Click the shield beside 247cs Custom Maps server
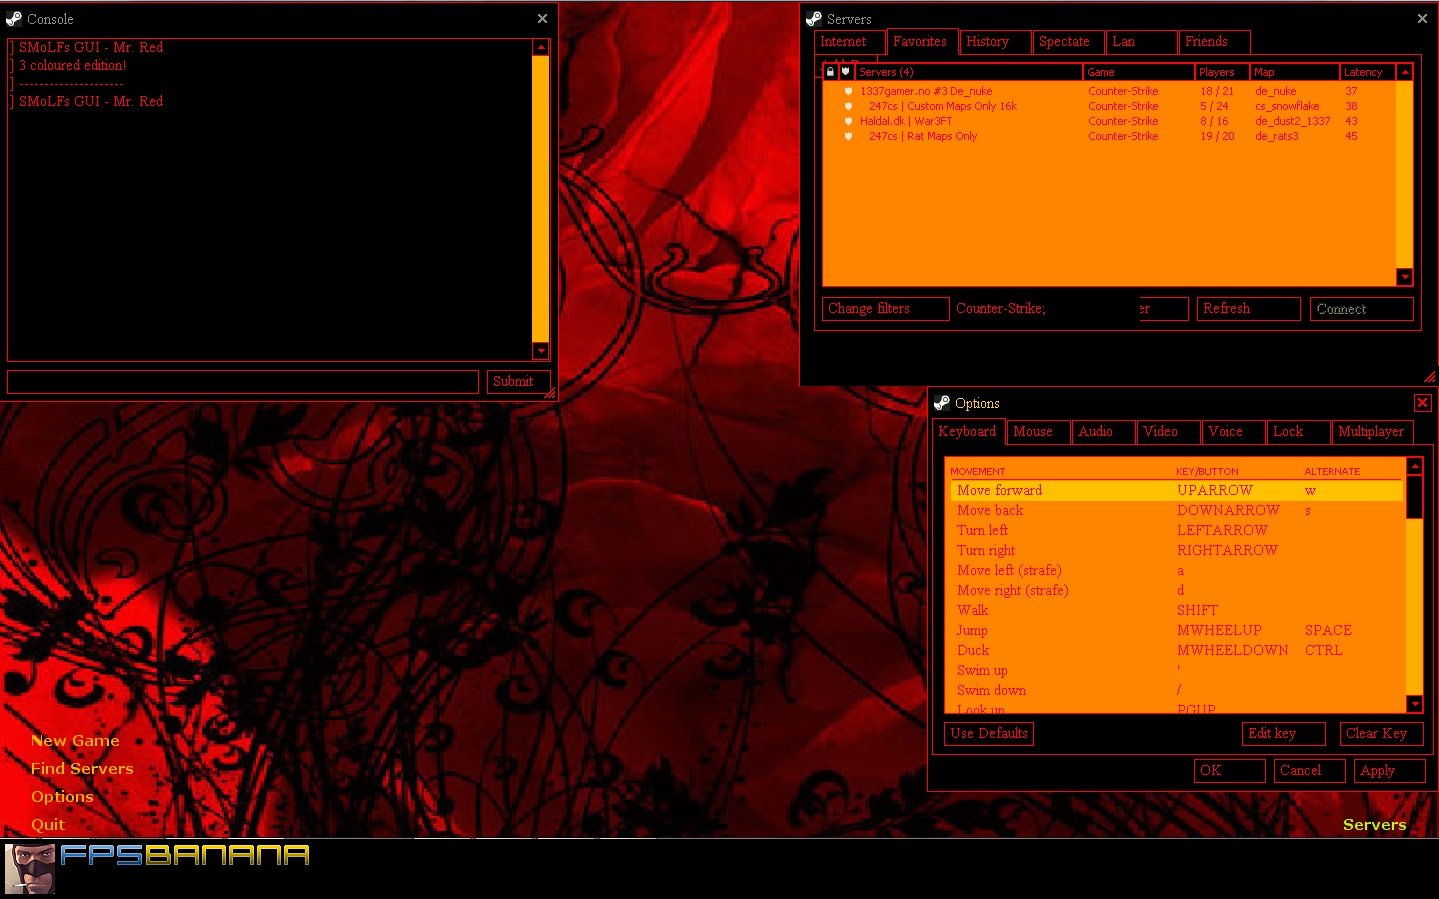Screen dimensions: 1439x899 [x=847, y=105]
